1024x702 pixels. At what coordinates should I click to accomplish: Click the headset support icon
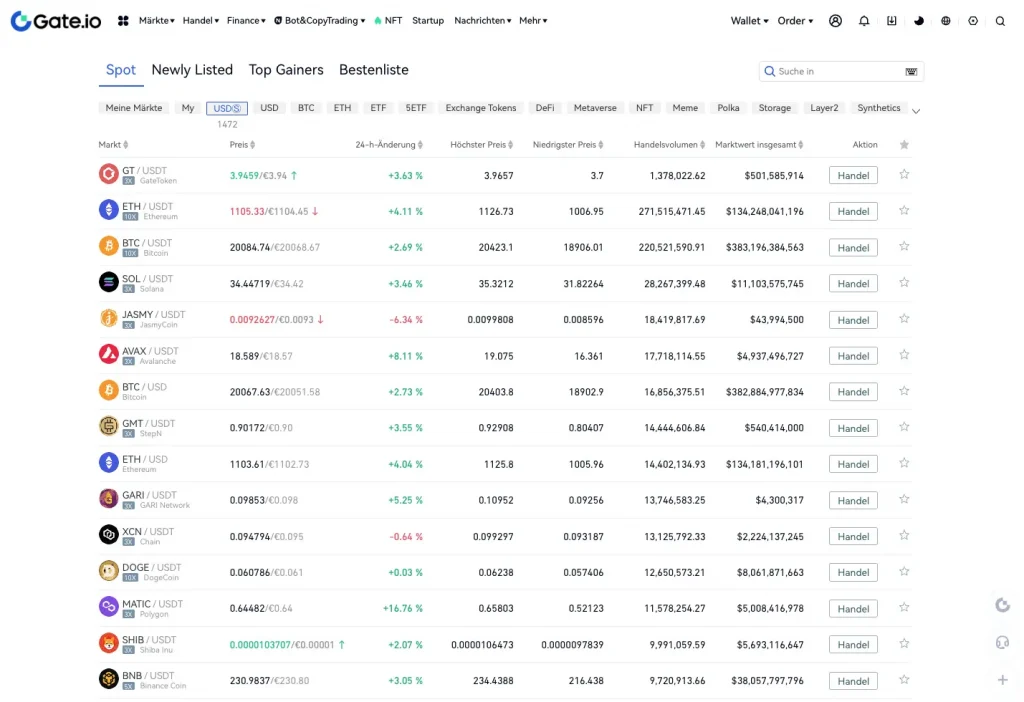(x=1002, y=642)
